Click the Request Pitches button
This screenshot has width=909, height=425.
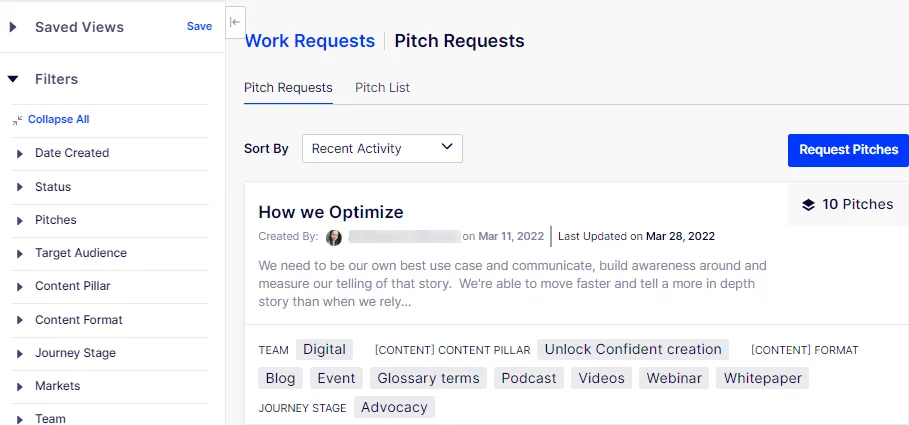tap(848, 150)
